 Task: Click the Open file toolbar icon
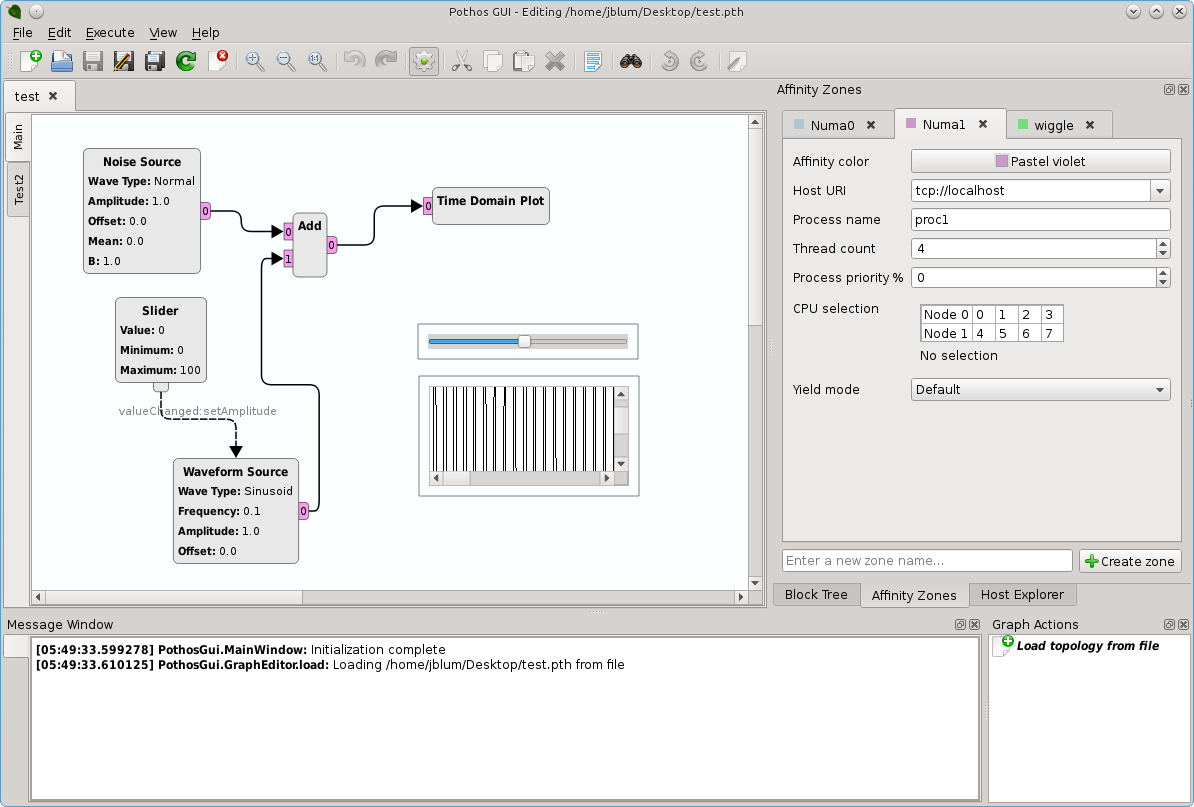[x=62, y=61]
